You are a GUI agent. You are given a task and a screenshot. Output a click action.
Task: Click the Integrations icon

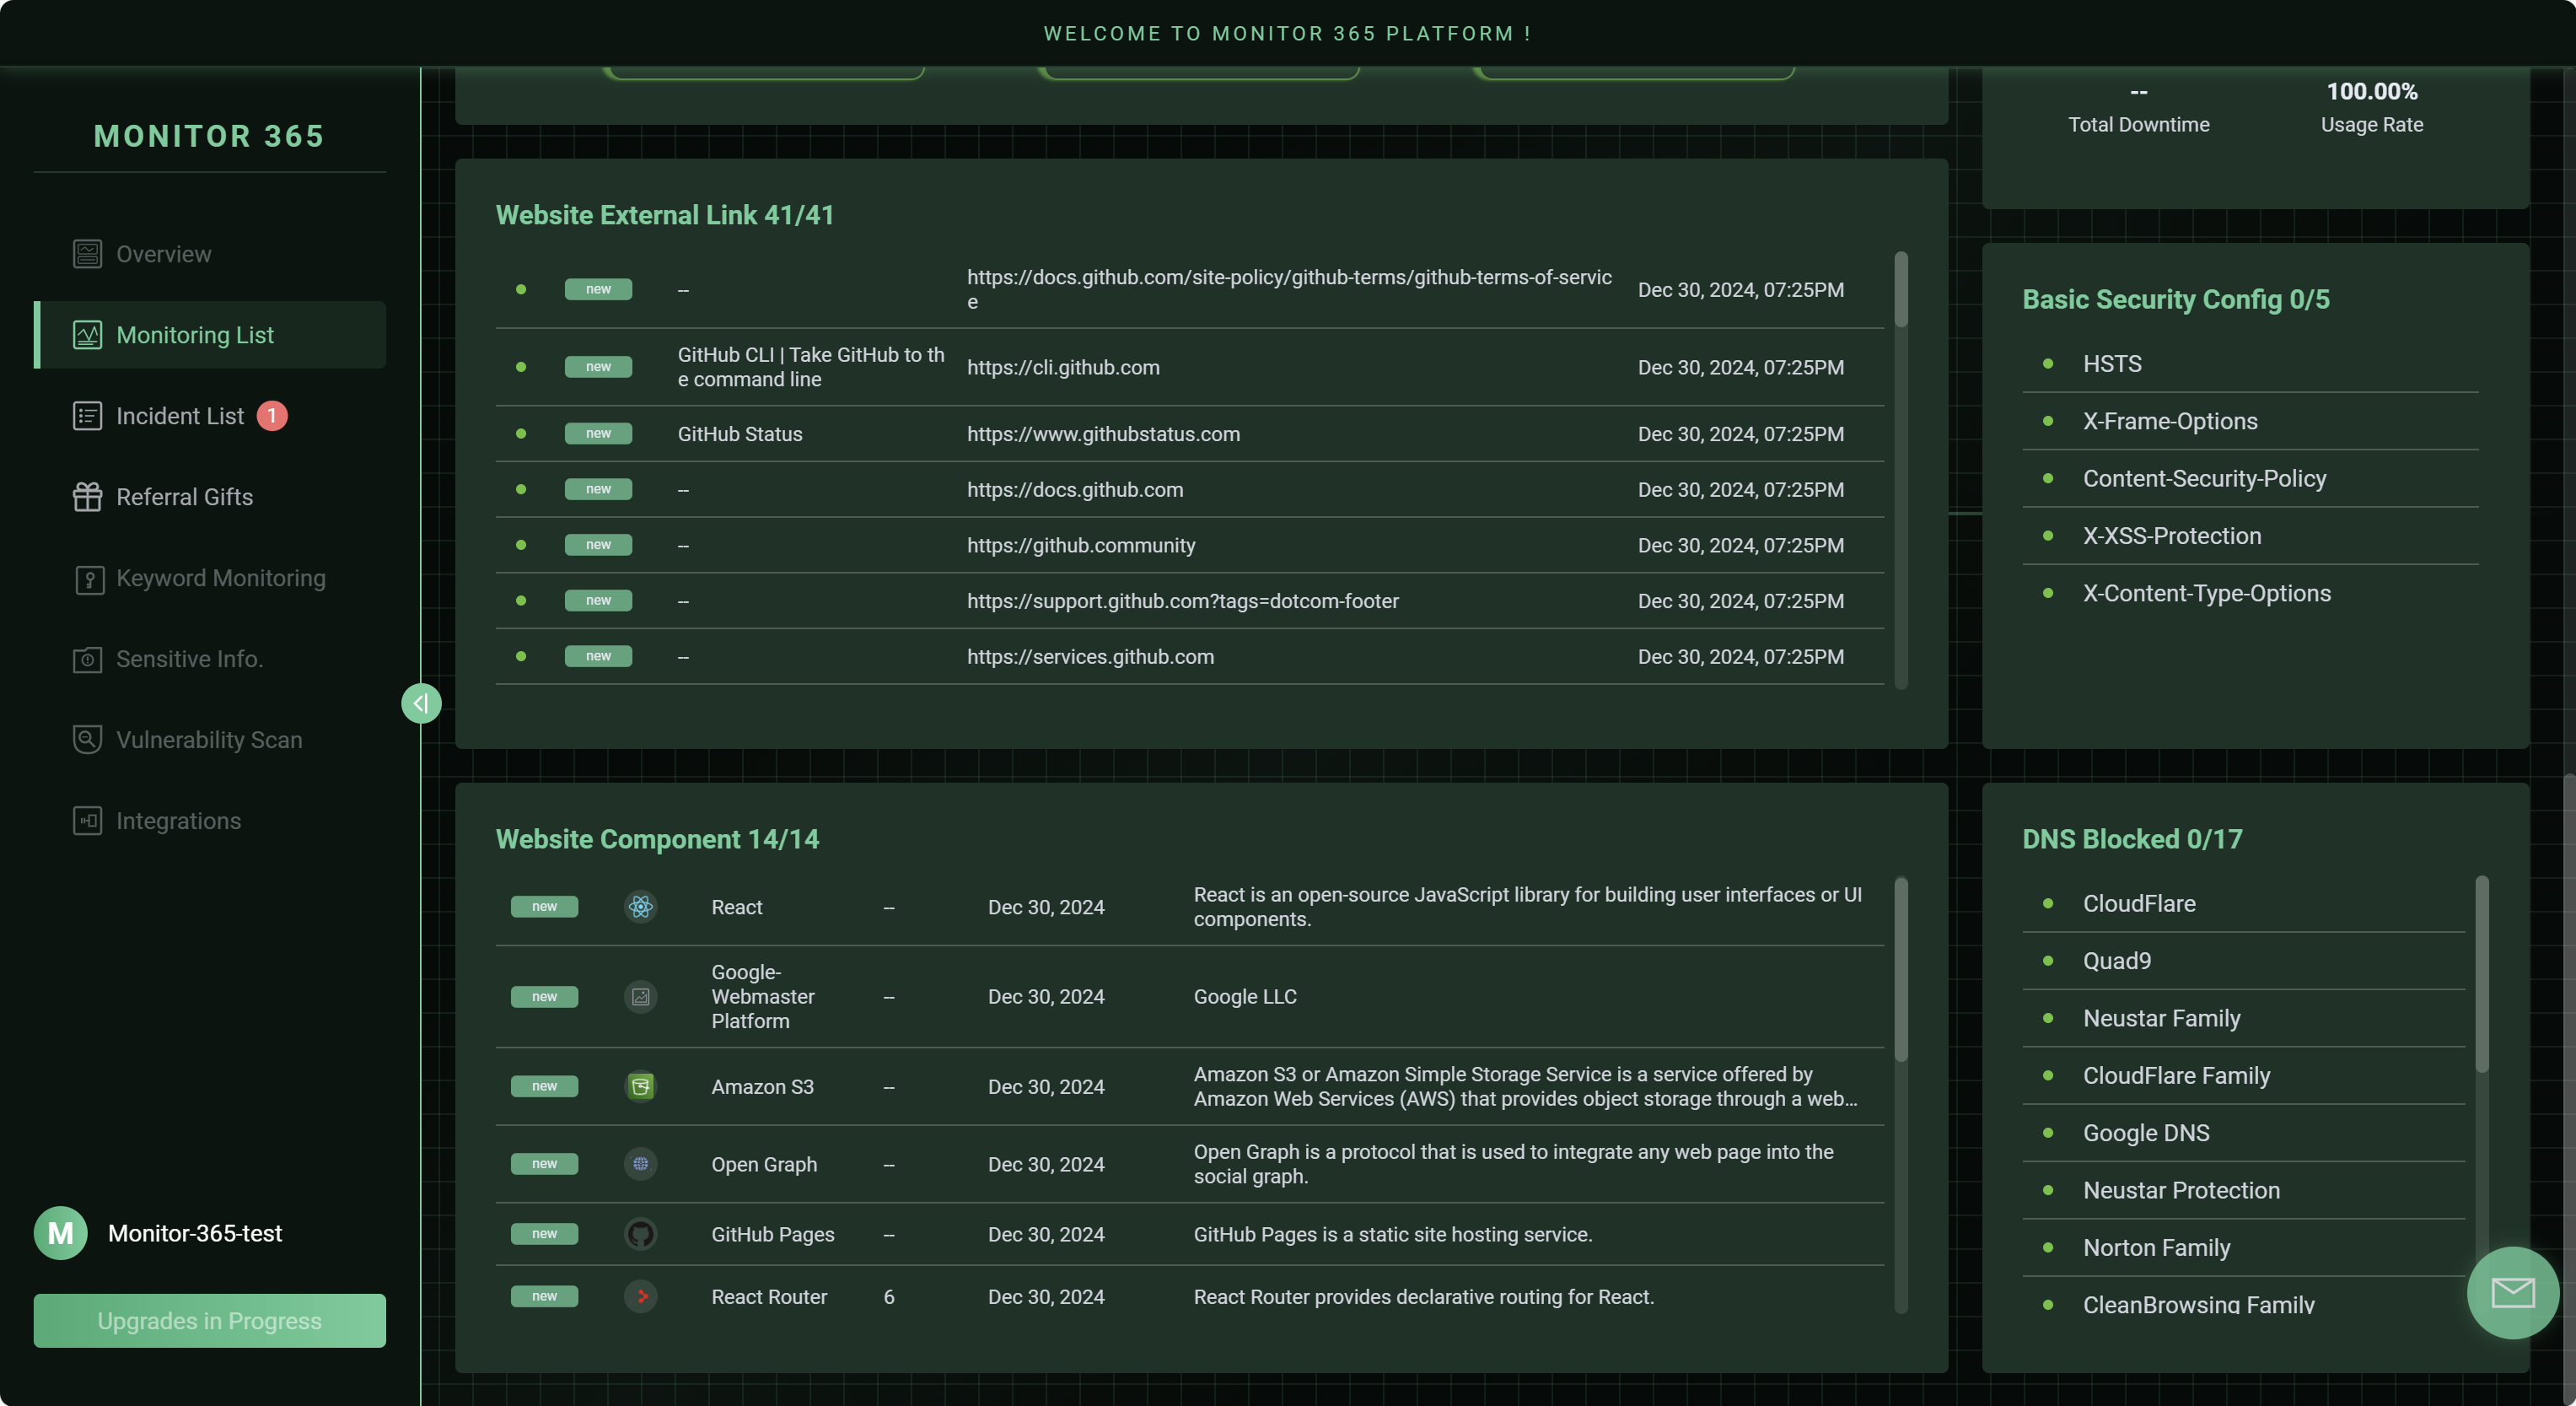pos(87,821)
